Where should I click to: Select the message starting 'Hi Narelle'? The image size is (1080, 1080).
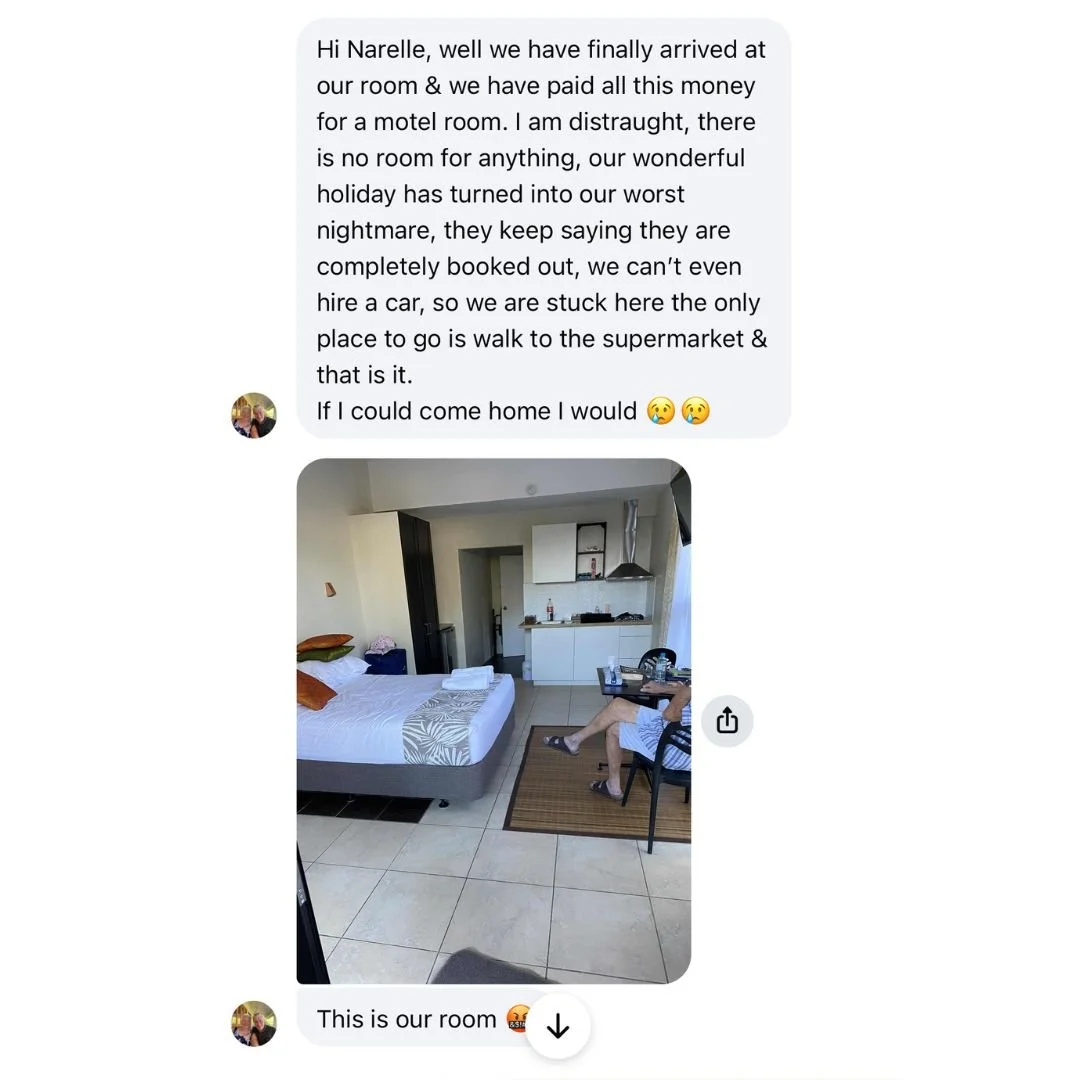tap(543, 229)
